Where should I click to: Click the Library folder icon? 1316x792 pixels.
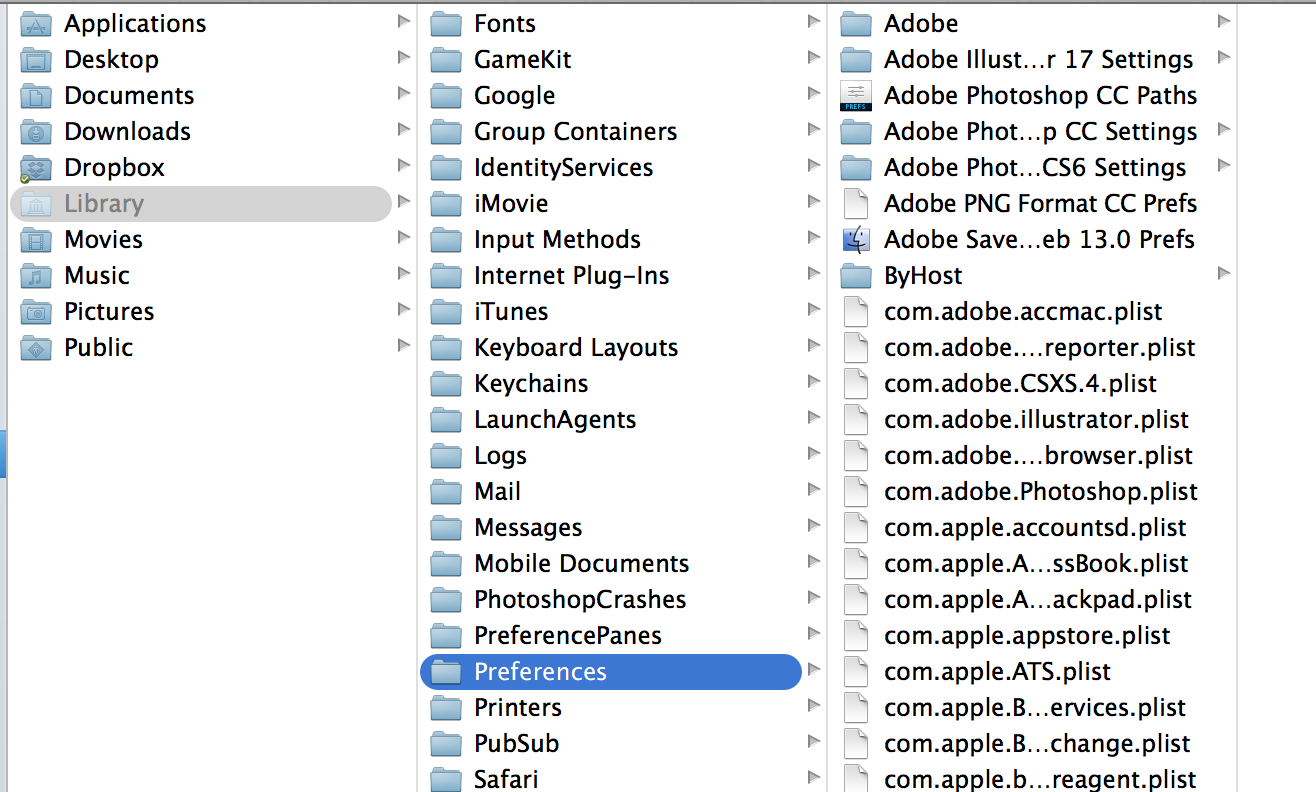pyautogui.click(x=36, y=204)
